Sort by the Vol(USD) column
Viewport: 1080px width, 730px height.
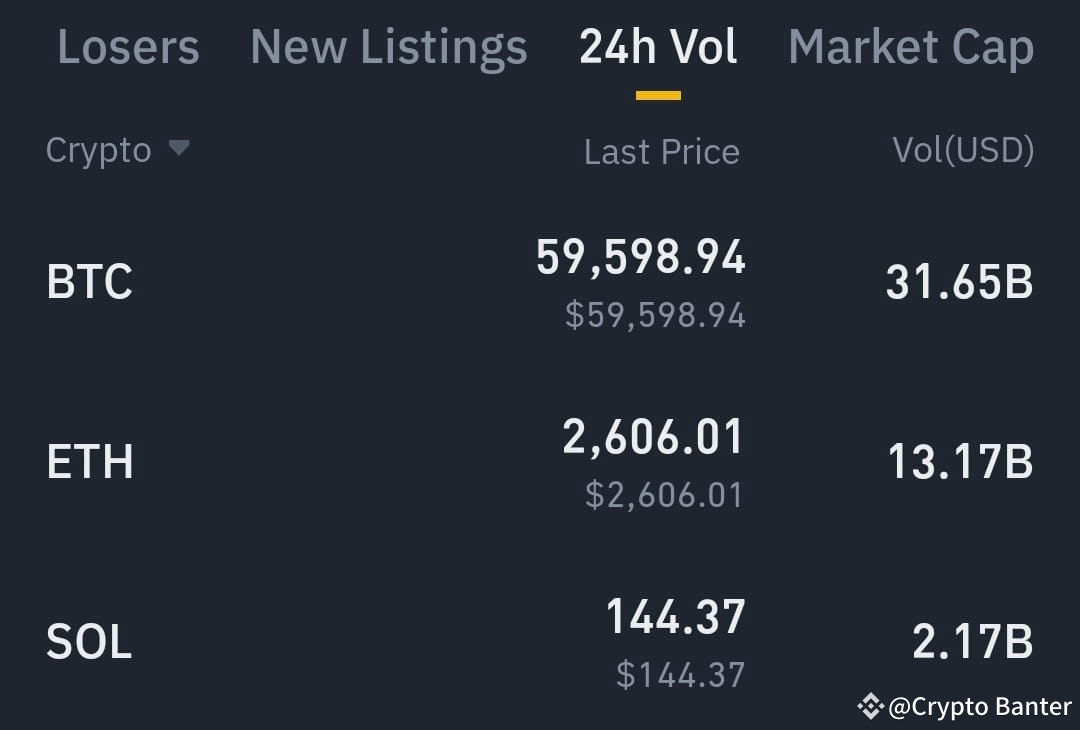[963, 150]
